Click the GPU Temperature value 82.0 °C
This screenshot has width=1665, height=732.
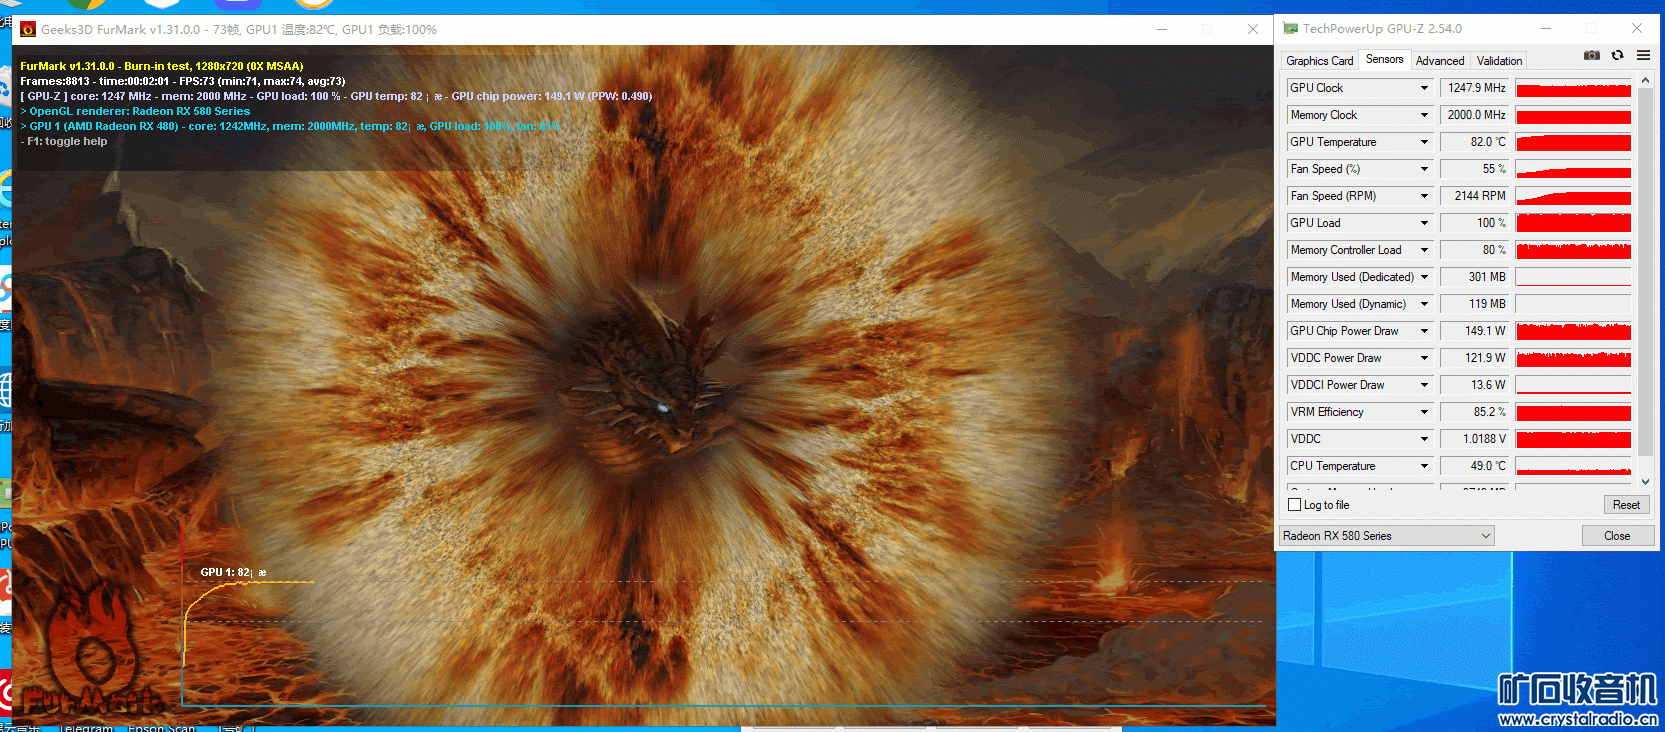pos(1475,142)
